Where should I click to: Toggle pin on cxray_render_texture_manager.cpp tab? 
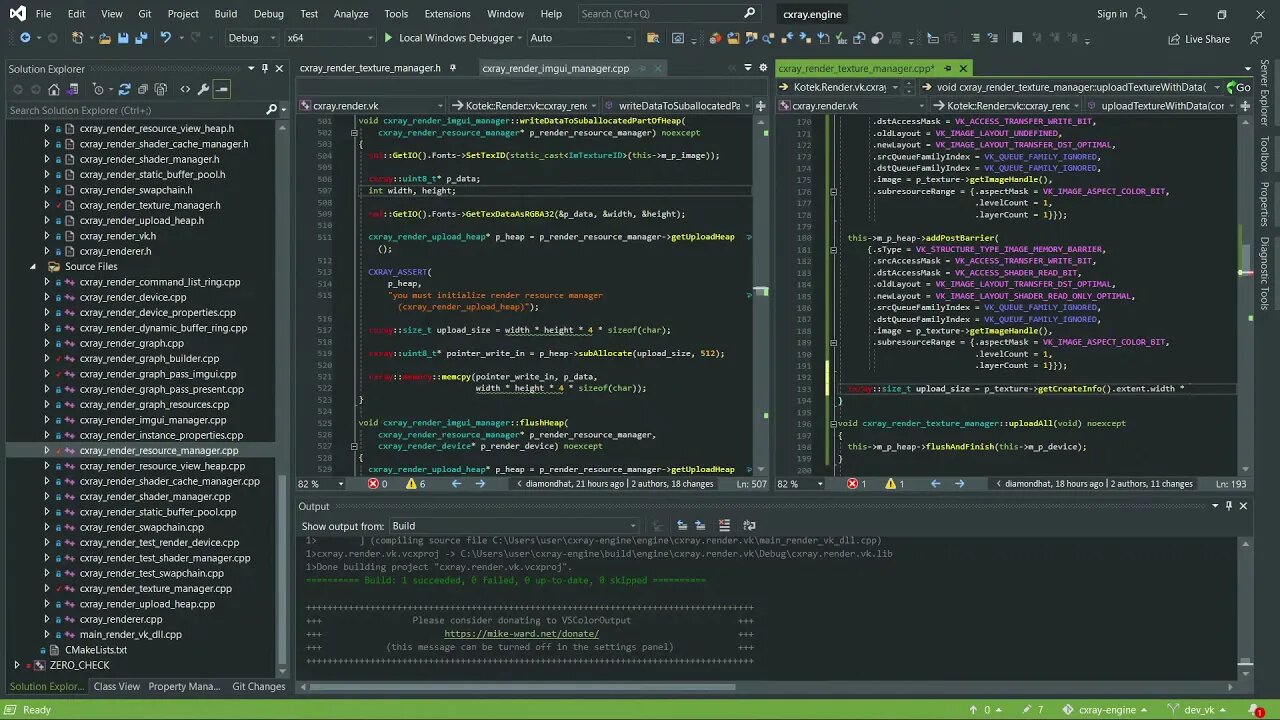click(947, 68)
